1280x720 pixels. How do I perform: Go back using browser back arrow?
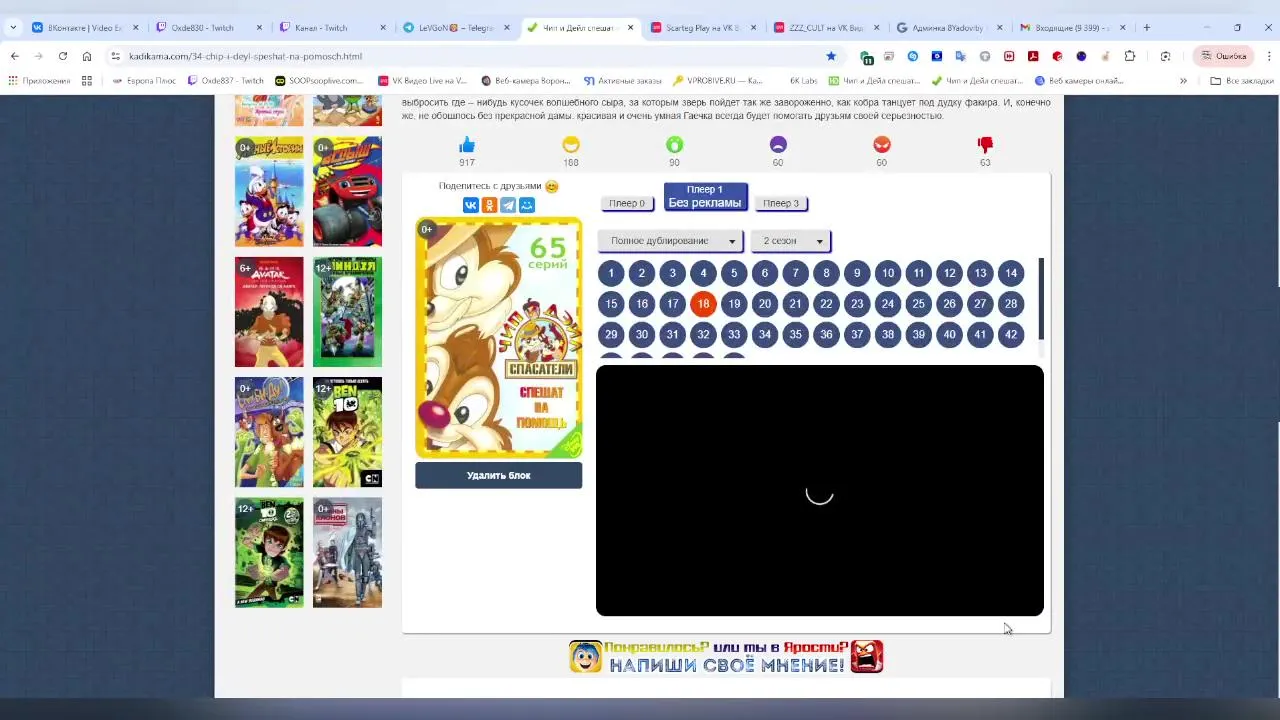[15, 56]
